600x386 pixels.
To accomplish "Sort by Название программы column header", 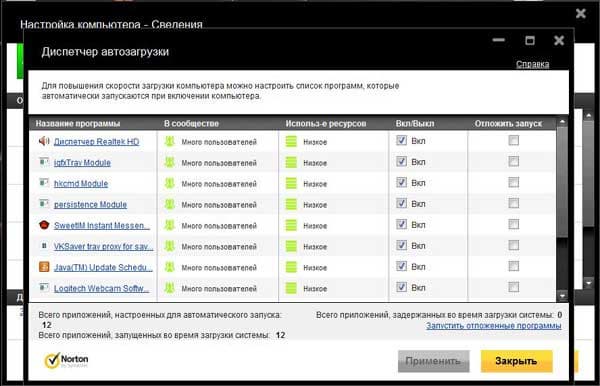I will (78, 124).
